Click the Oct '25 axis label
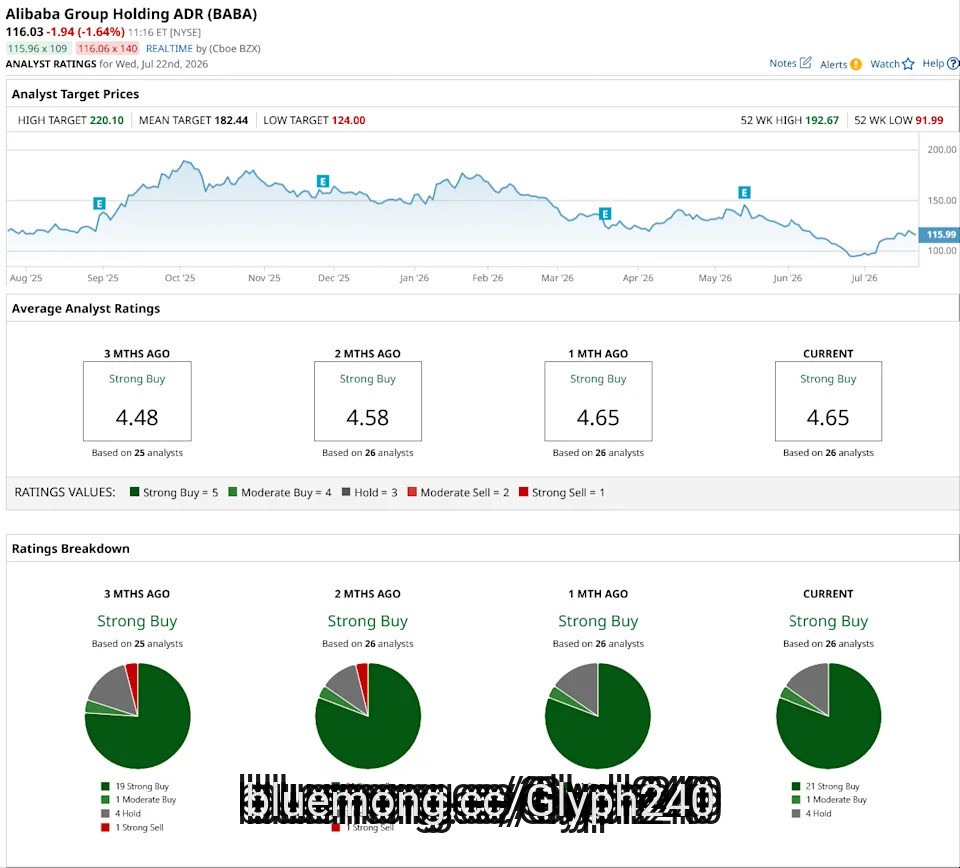The width and height of the screenshot is (960, 868). pos(180,278)
